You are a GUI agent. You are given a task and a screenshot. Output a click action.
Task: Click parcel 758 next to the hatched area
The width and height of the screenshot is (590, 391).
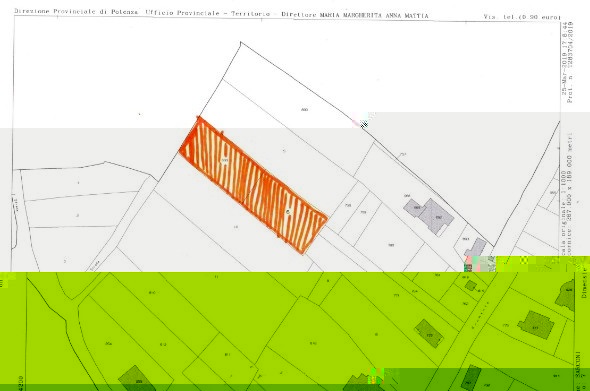(x=348, y=205)
